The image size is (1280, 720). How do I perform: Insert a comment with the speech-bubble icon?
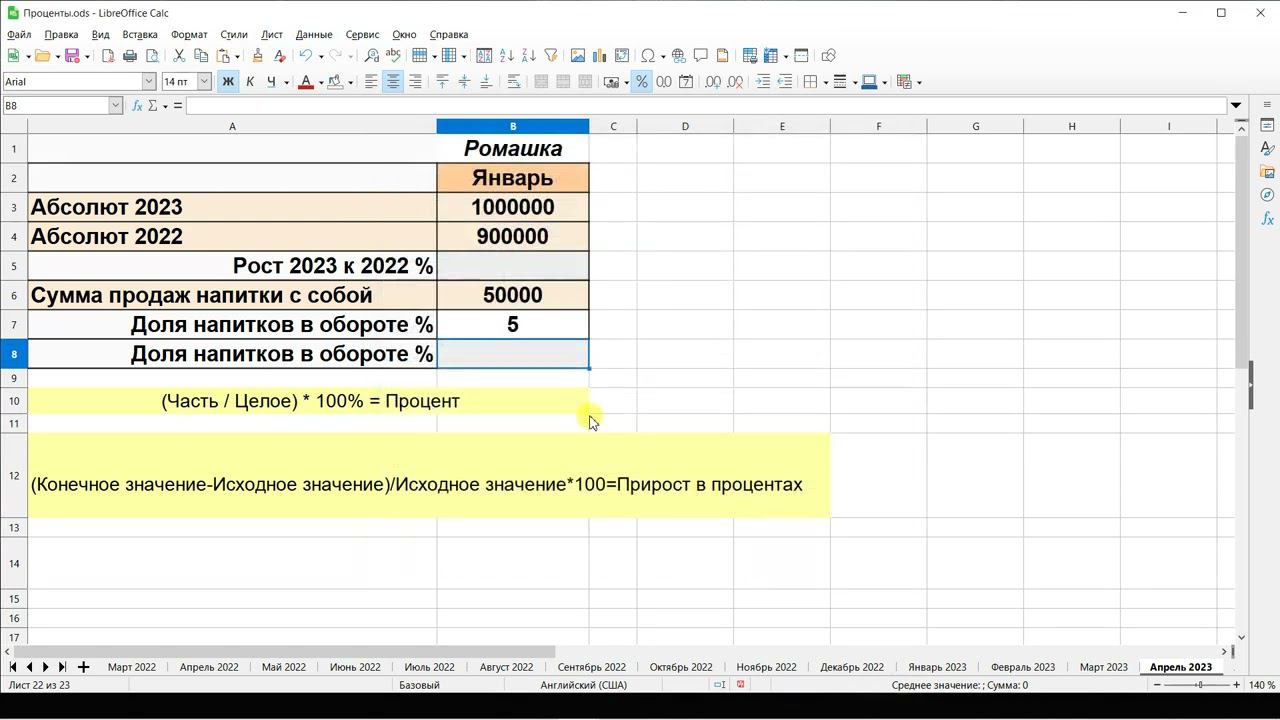click(700, 56)
